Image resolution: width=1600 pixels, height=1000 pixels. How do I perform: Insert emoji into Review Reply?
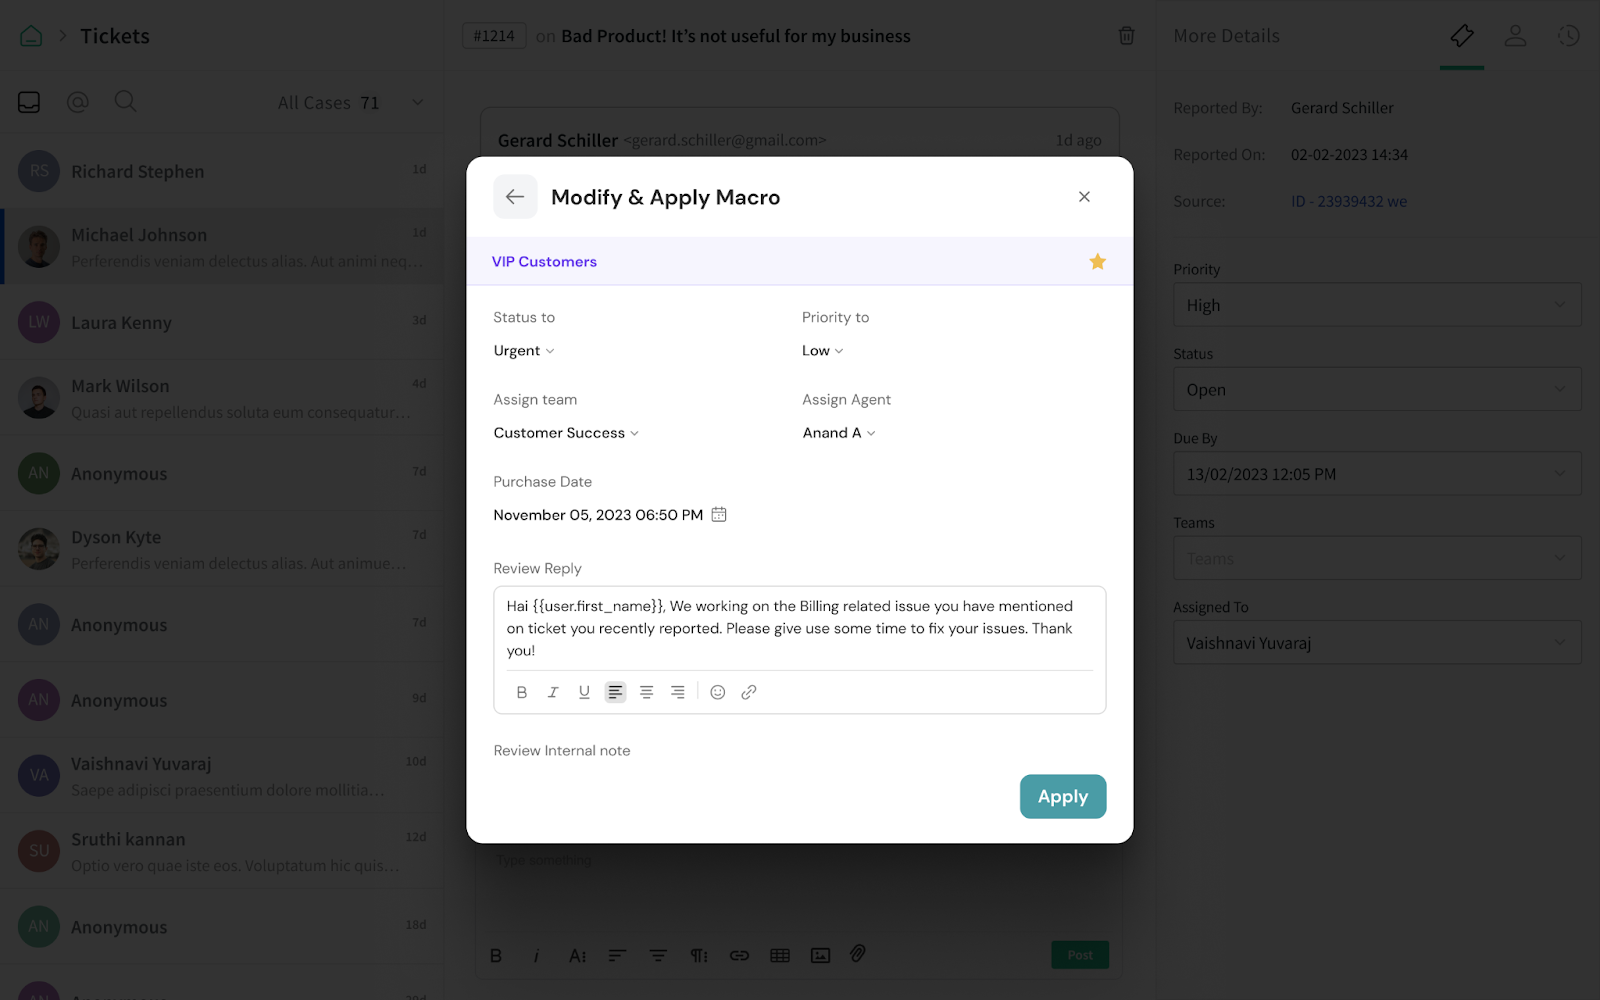click(x=717, y=692)
